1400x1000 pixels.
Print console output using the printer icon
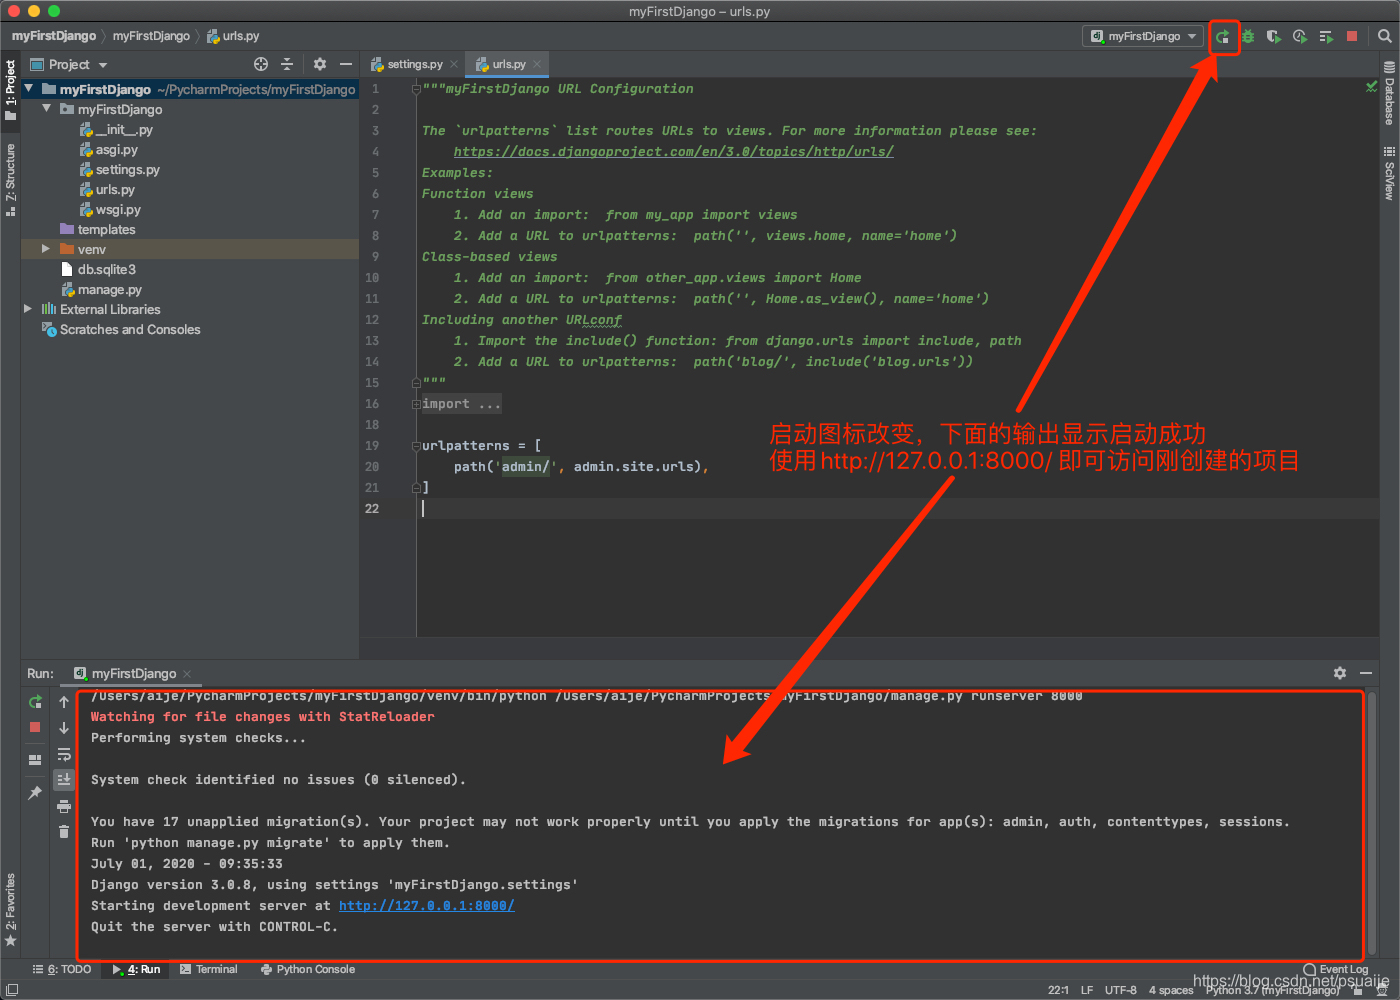point(64,806)
